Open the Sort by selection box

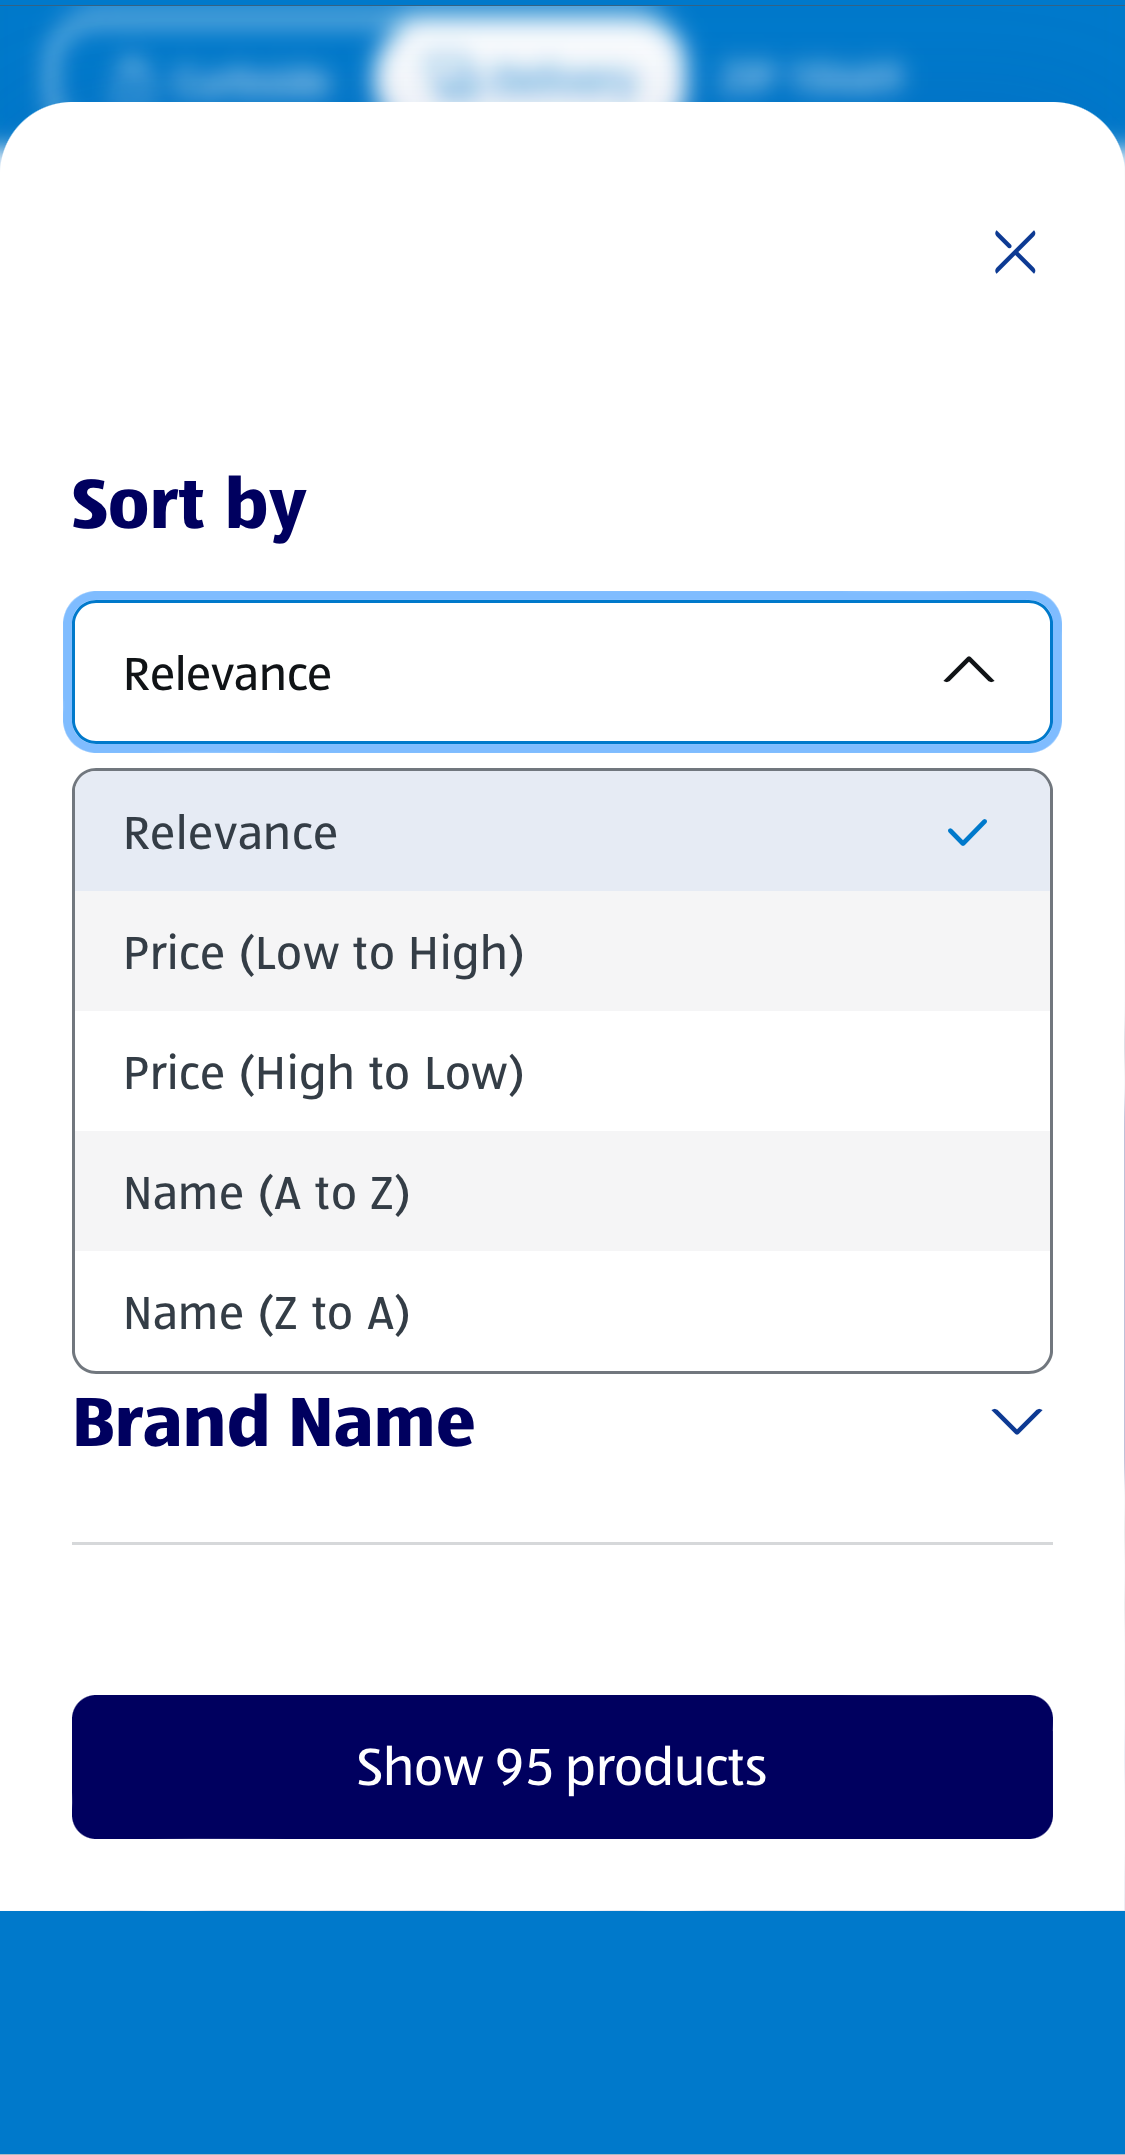pos(562,671)
